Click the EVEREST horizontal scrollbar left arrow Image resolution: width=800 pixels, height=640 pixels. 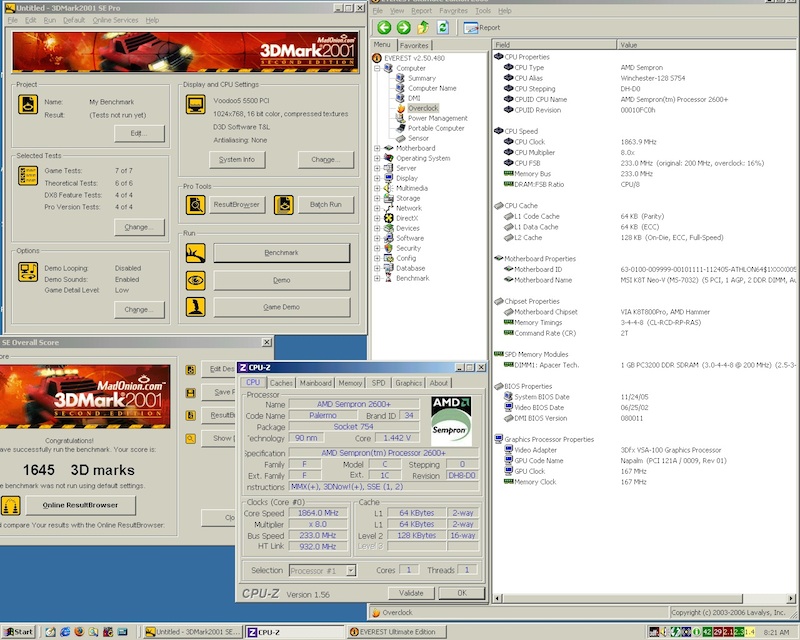[x=498, y=599]
